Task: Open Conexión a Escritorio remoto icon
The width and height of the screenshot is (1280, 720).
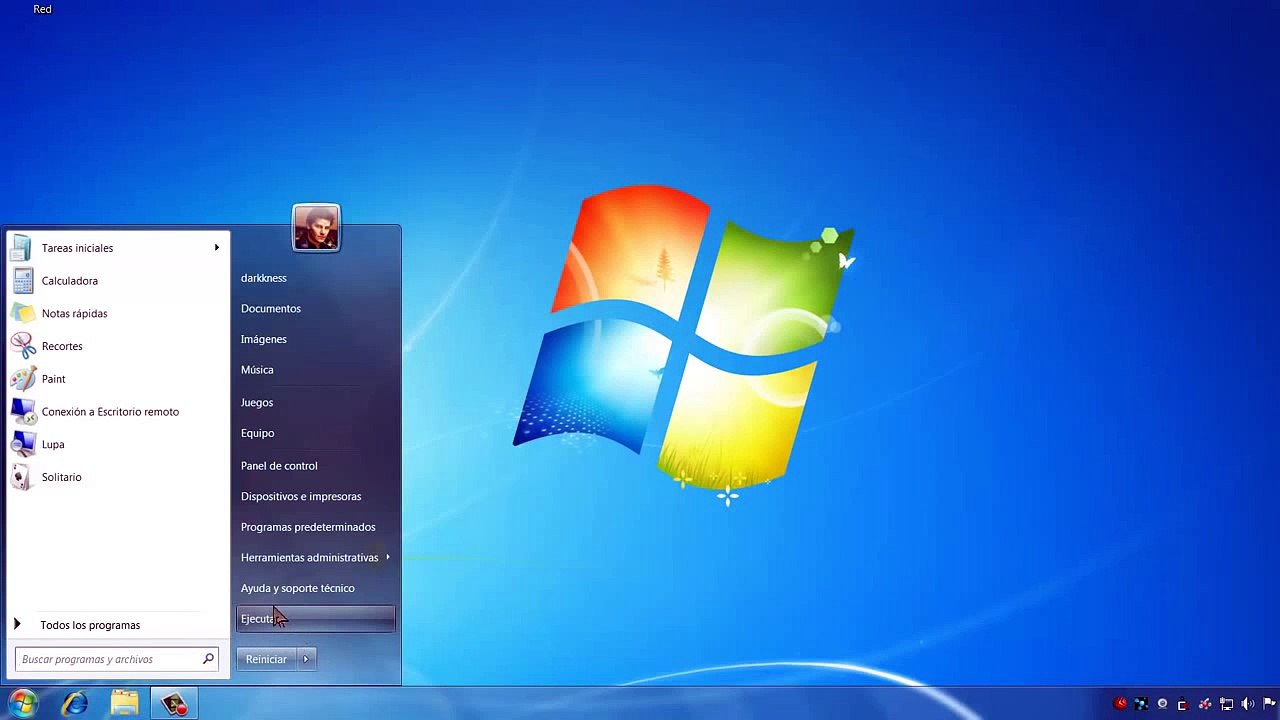Action: 23,411
